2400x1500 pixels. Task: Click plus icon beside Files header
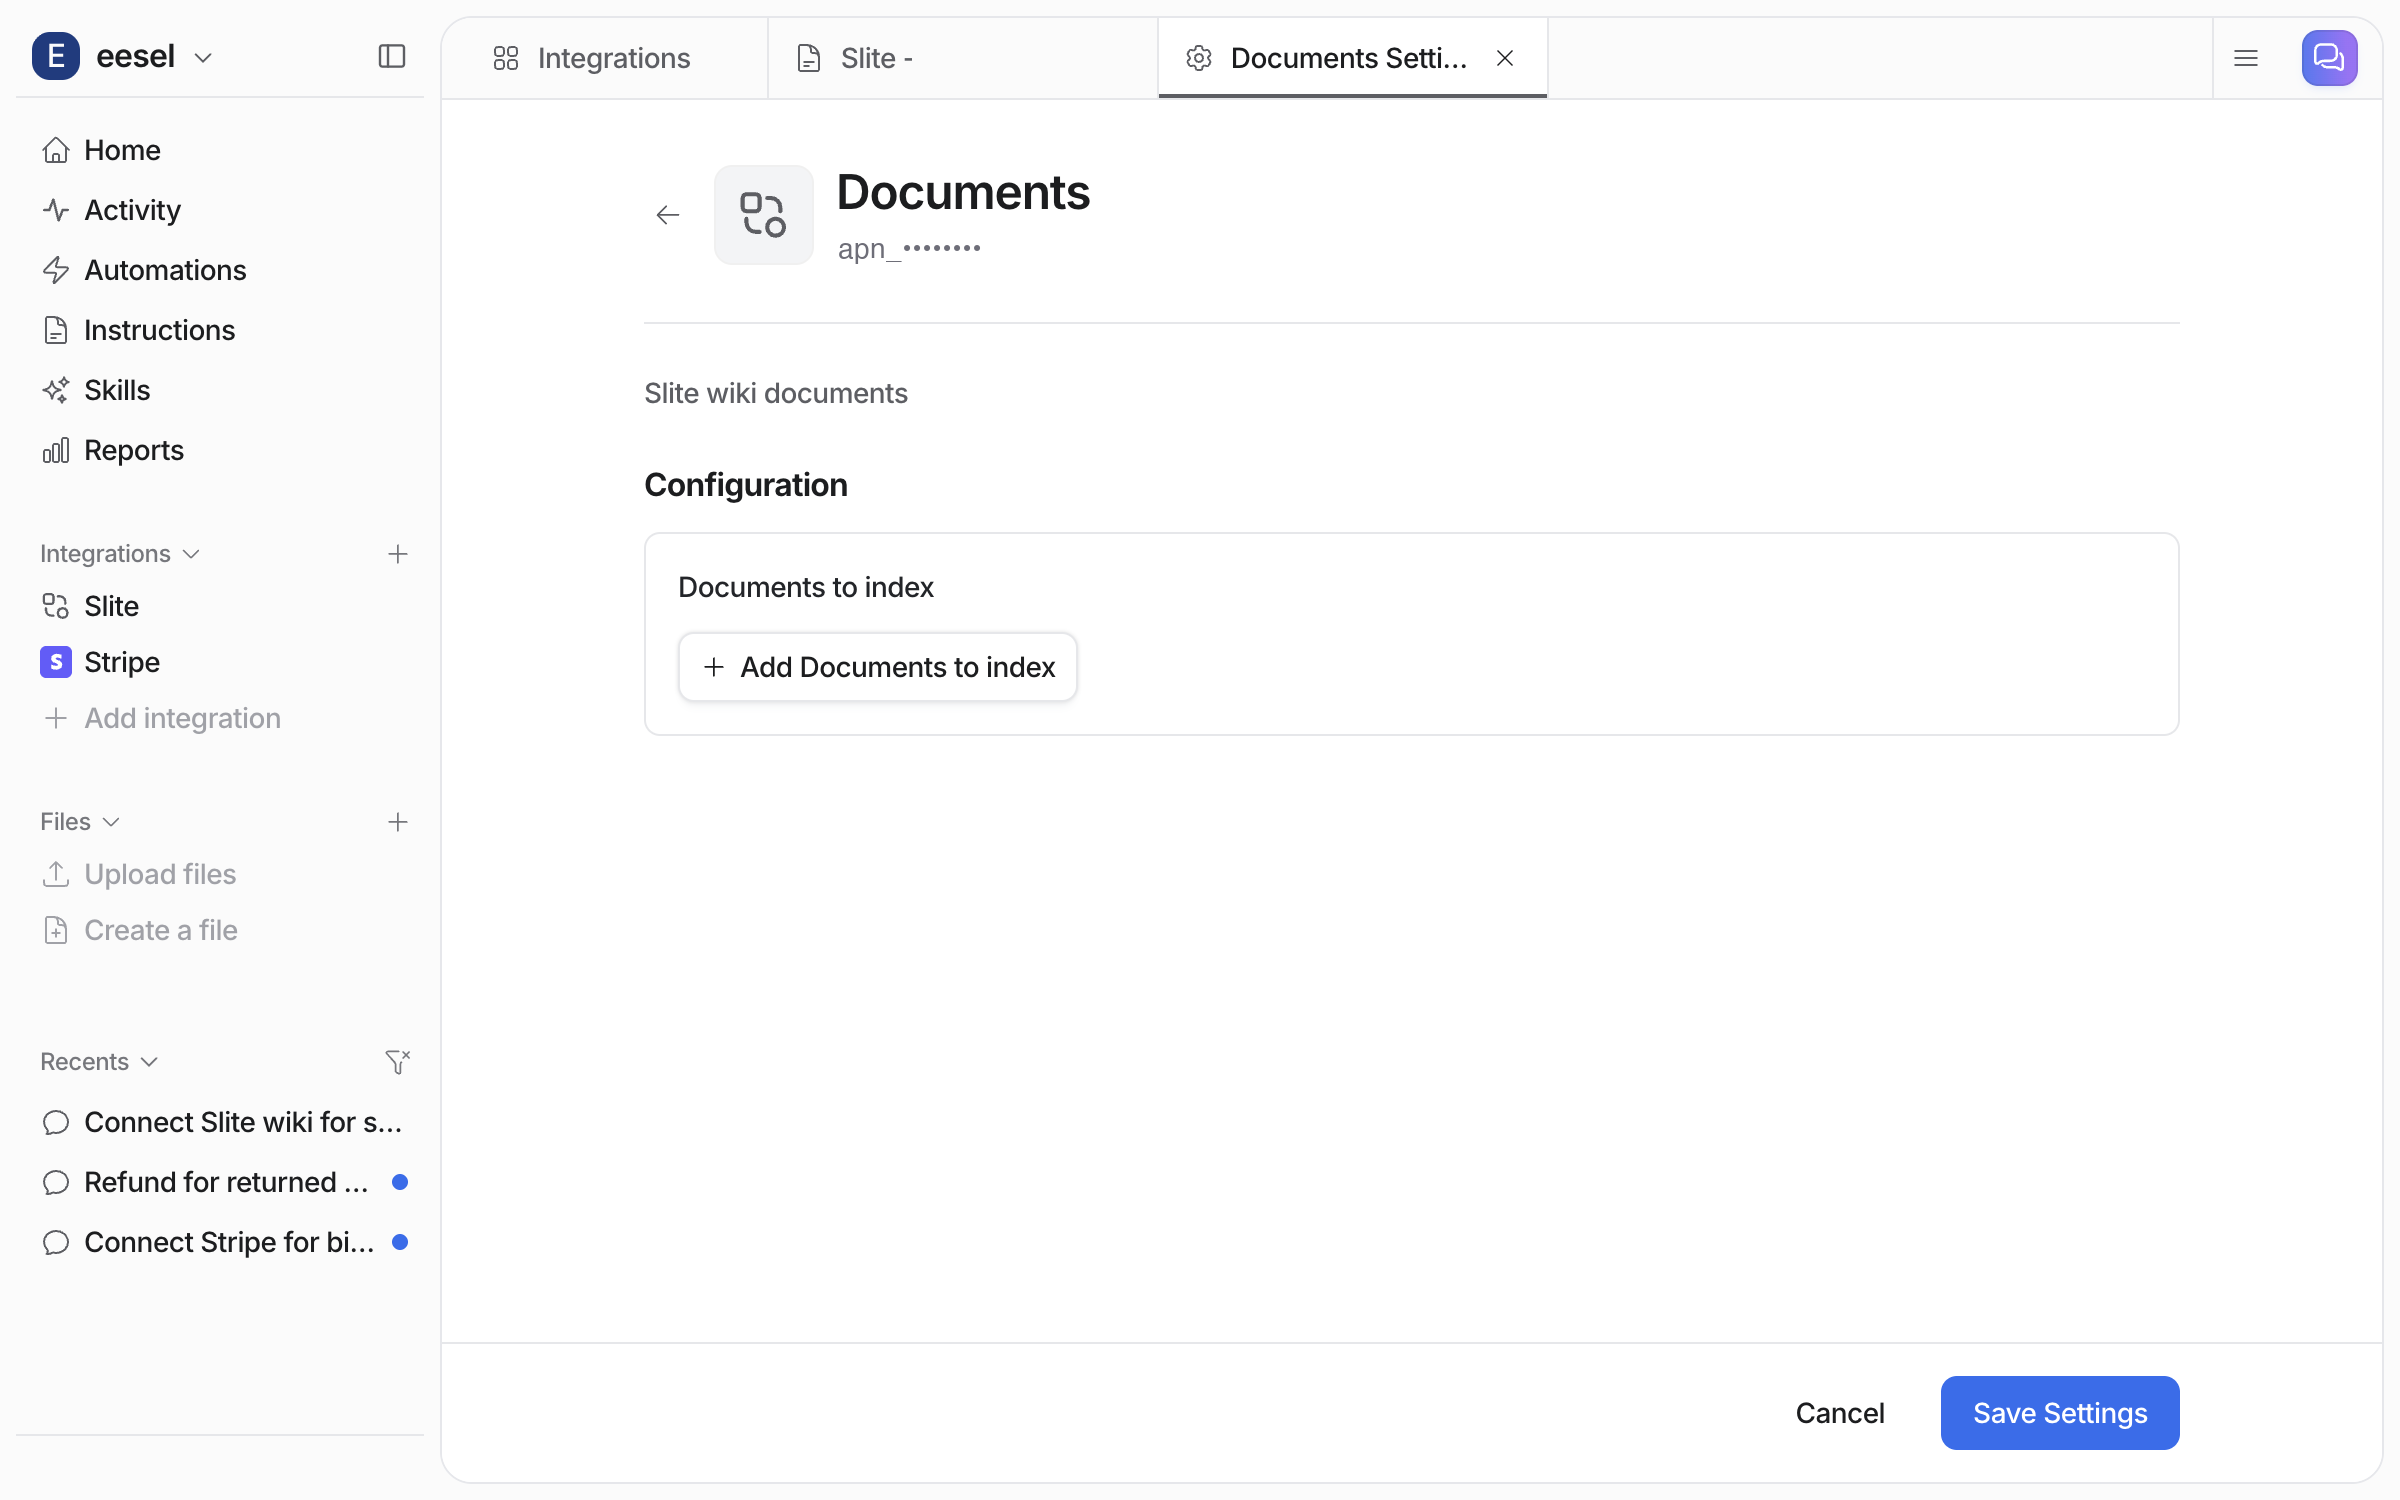tap(398, 822)
